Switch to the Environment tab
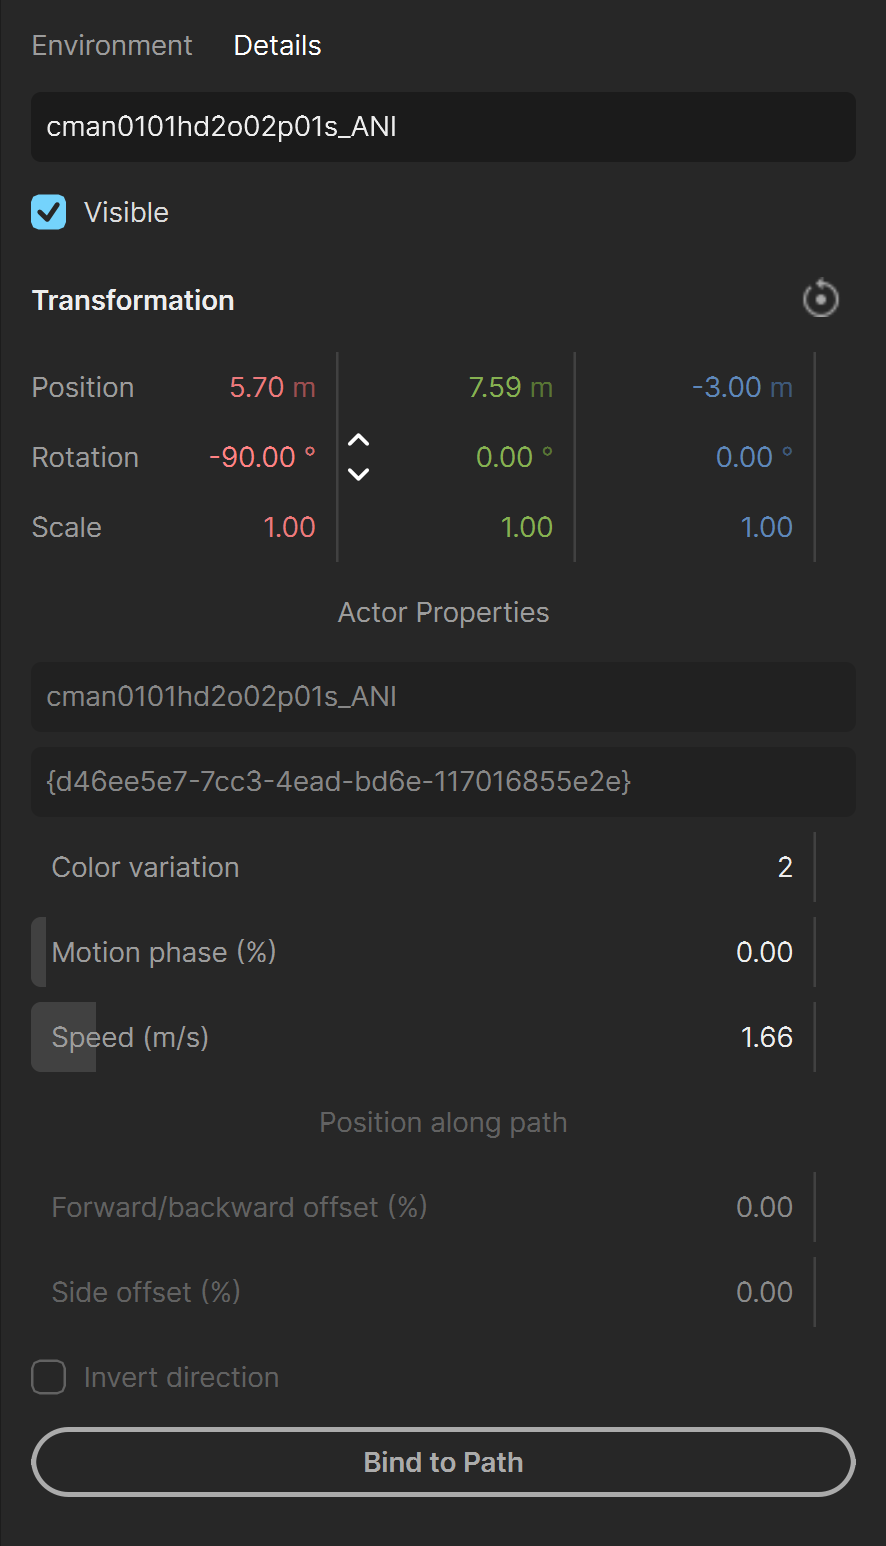This screenshot has width=886, height=1546. tap(112, 45)
